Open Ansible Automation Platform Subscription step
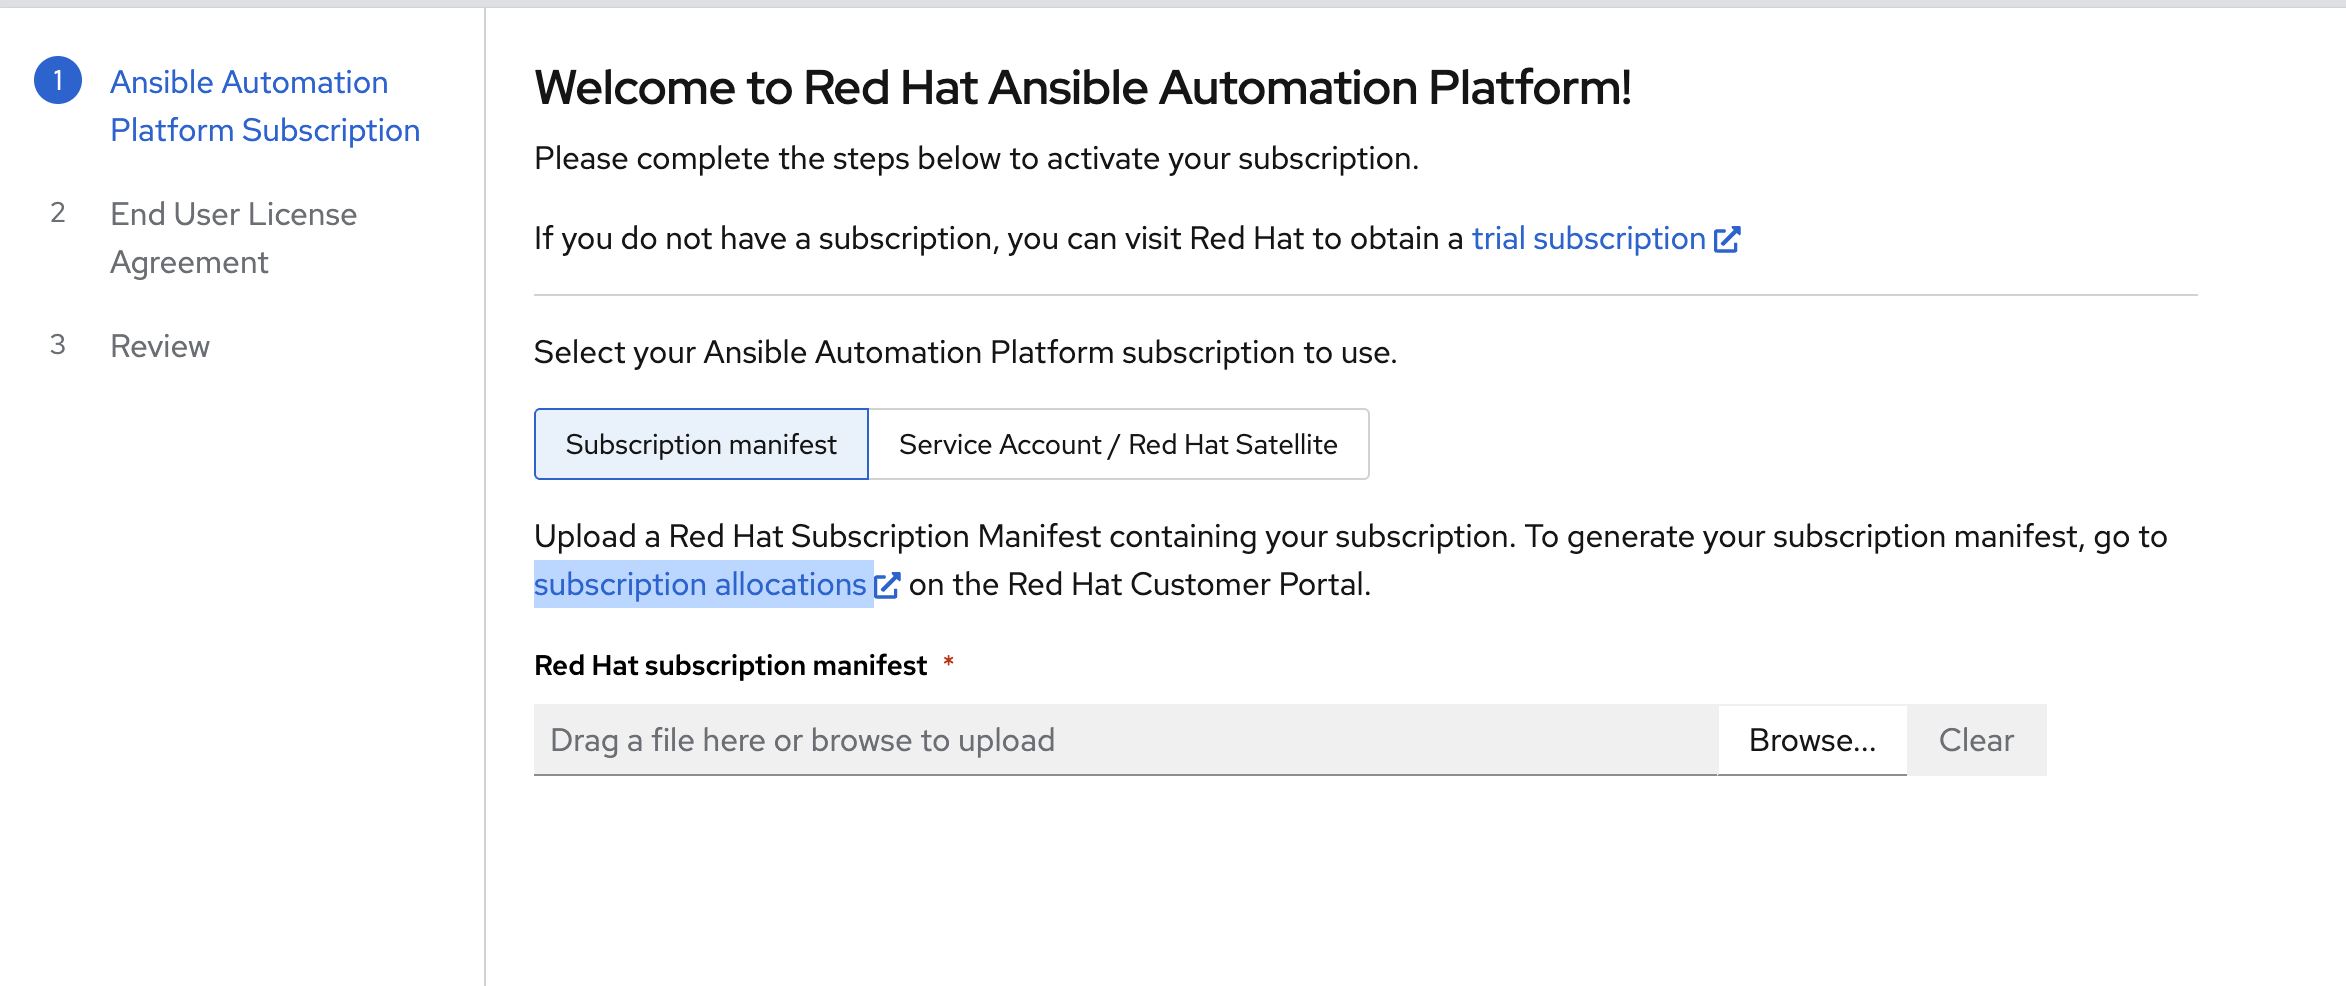 pyautogui.click(x=264, y=106)
